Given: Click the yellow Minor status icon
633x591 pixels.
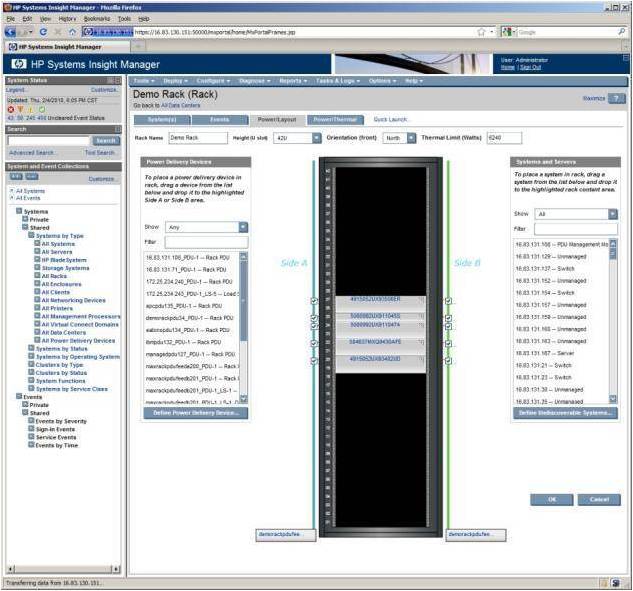Looking at the screenshot, I should (x=31, y=109).
